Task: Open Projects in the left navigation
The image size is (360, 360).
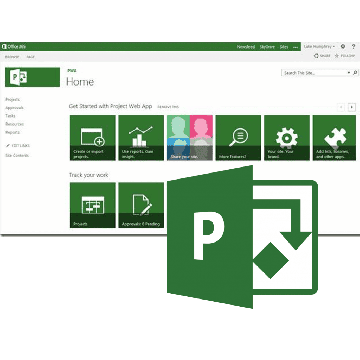Action: [x=12, y=99]
